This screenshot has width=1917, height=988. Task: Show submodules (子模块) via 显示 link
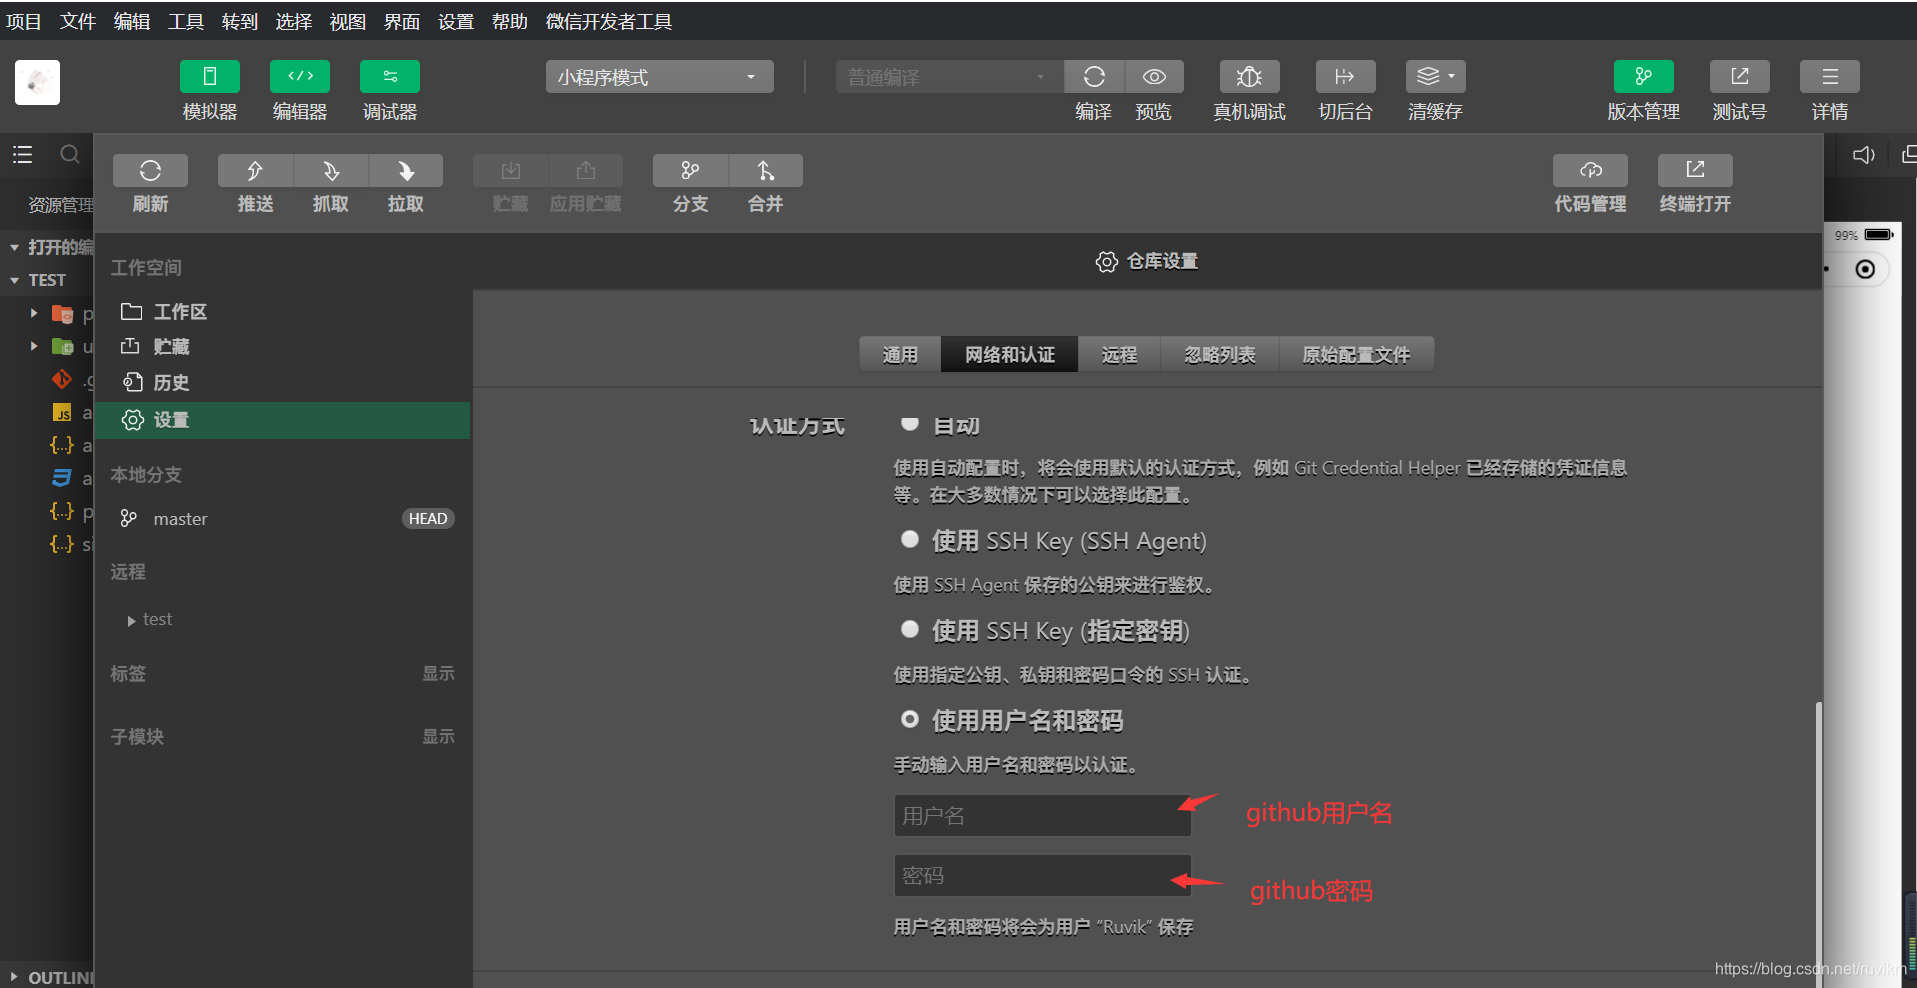[438, 736]
